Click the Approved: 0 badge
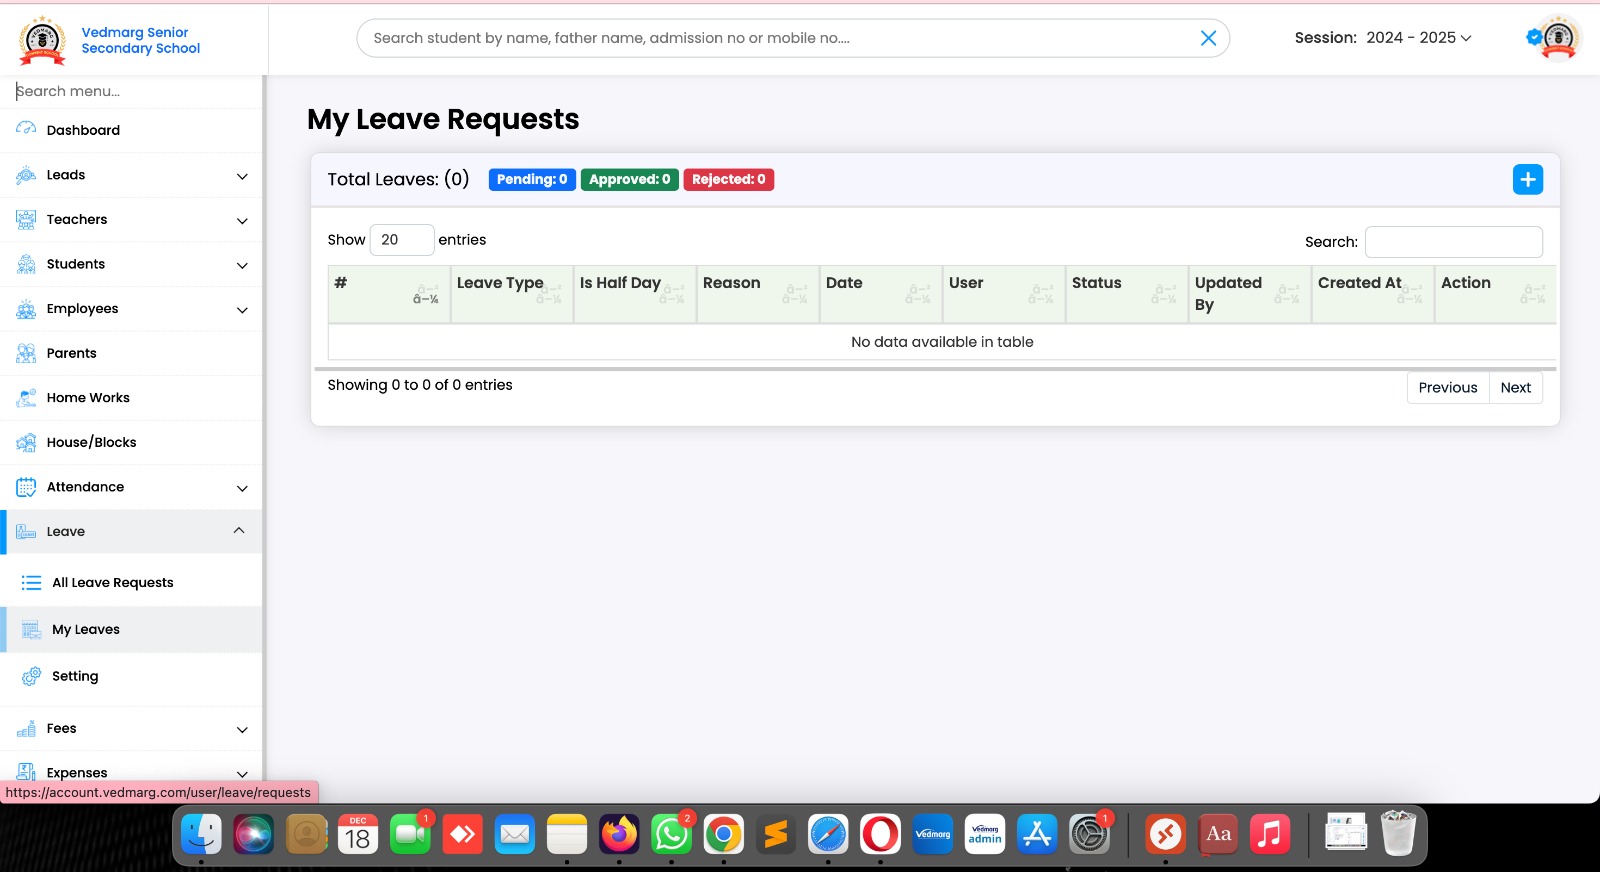Screen dimensions: 1600x872 (630, 179)
